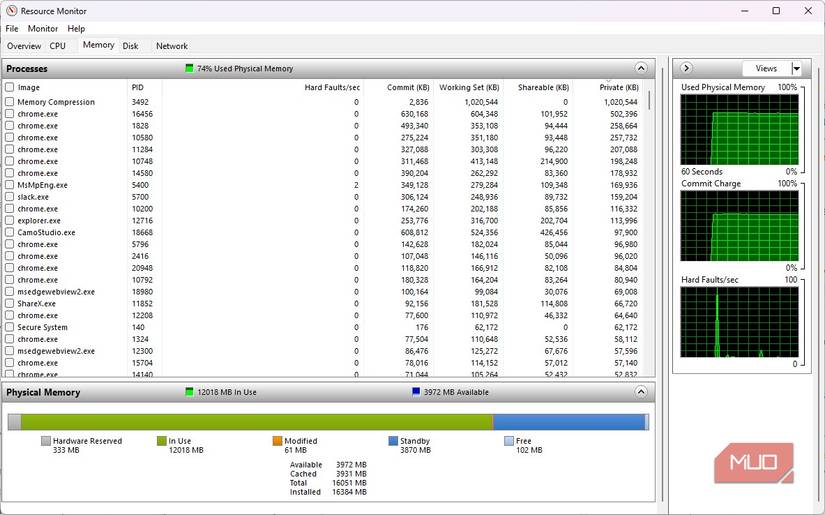Check the Memory Compression process checkbox
The height and width of the screenshot is (515, 825).
point(9,102)
